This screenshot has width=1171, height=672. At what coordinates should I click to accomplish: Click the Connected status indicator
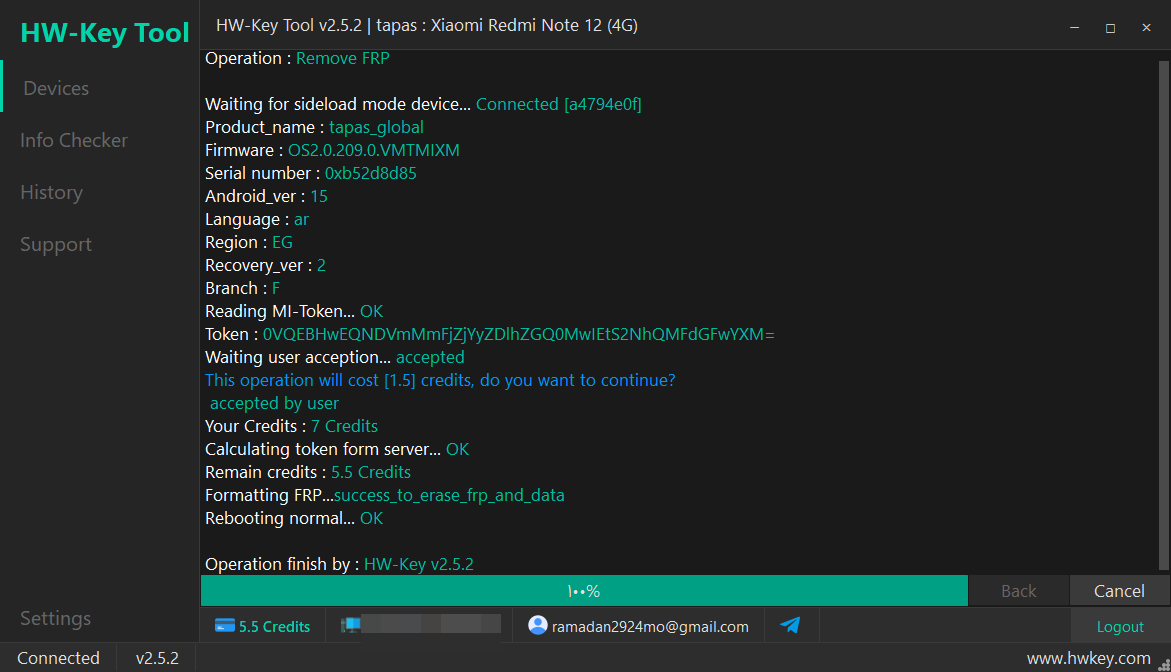pos(58,658)
